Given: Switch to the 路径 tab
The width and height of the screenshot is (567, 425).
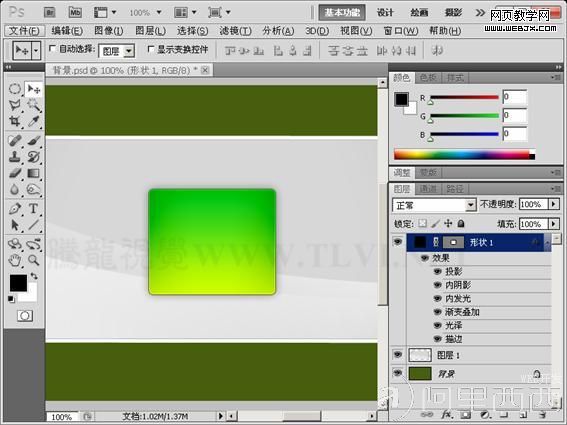Looking at the screenshot, I should pyautogui.click(x=455, y=188).
